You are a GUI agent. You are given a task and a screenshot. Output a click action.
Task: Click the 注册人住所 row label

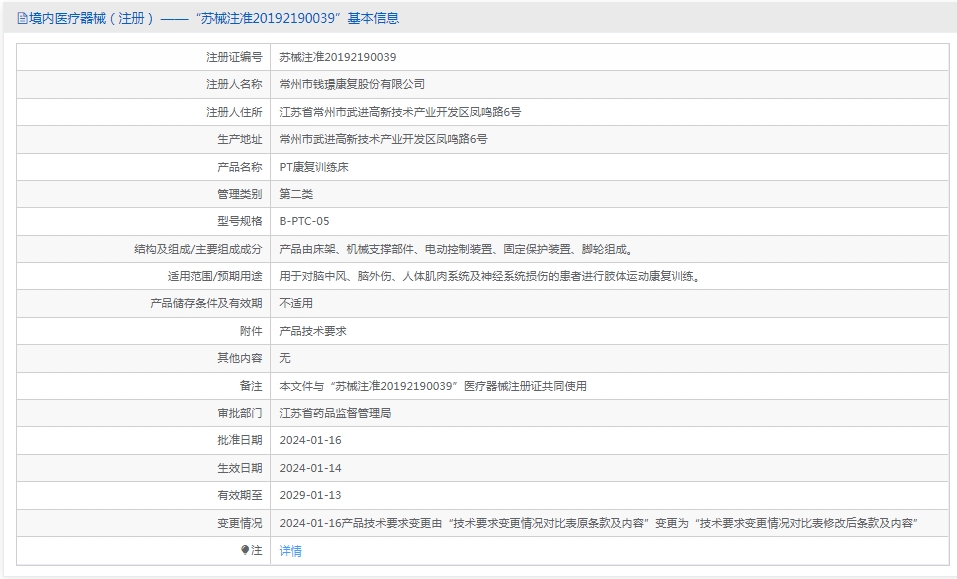(x=234, y=112)
